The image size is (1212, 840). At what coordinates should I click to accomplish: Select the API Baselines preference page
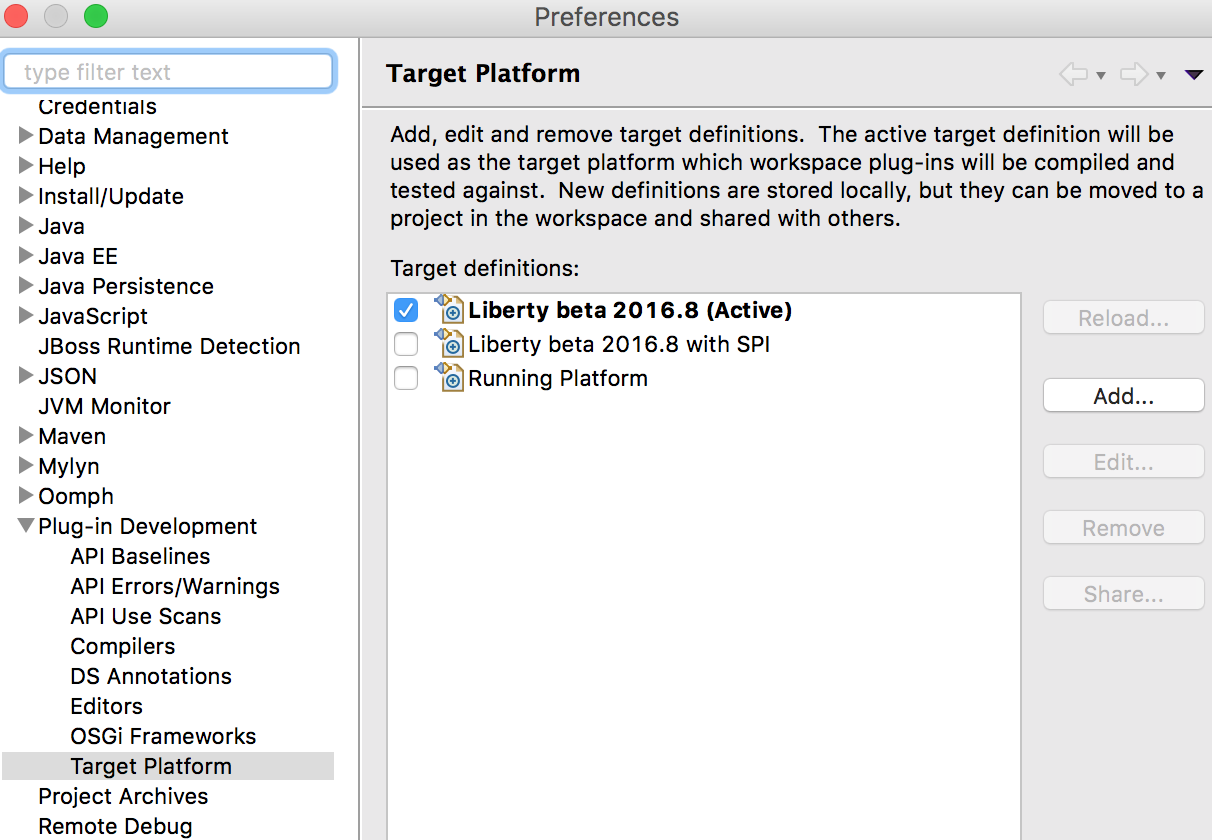click(x=140, y=556)
